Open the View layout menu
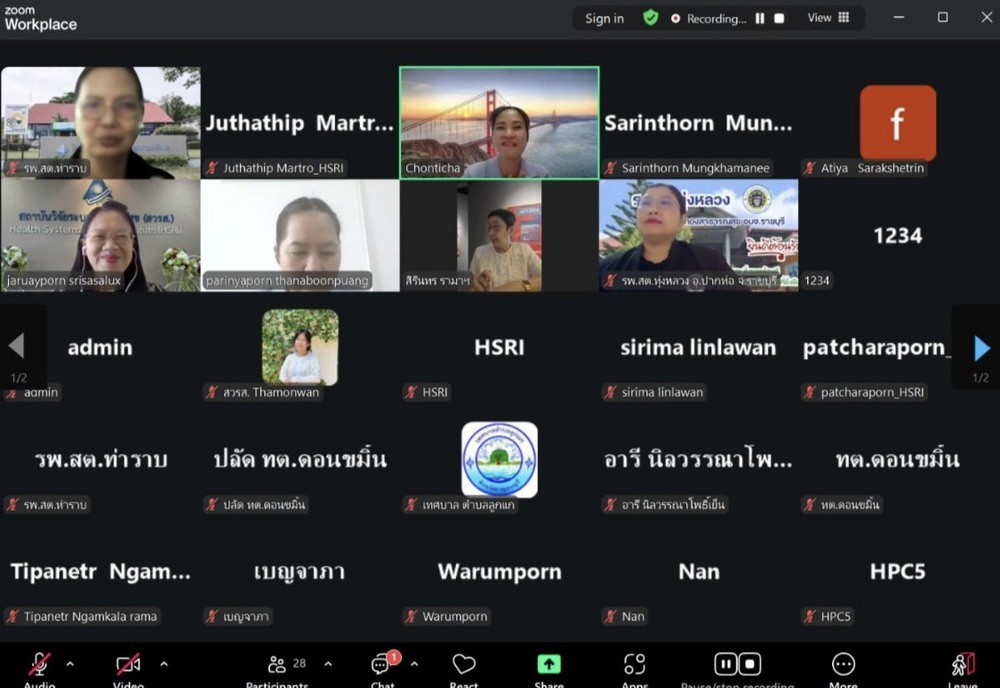The image size is (1000, 688). (x=828, y=18)
